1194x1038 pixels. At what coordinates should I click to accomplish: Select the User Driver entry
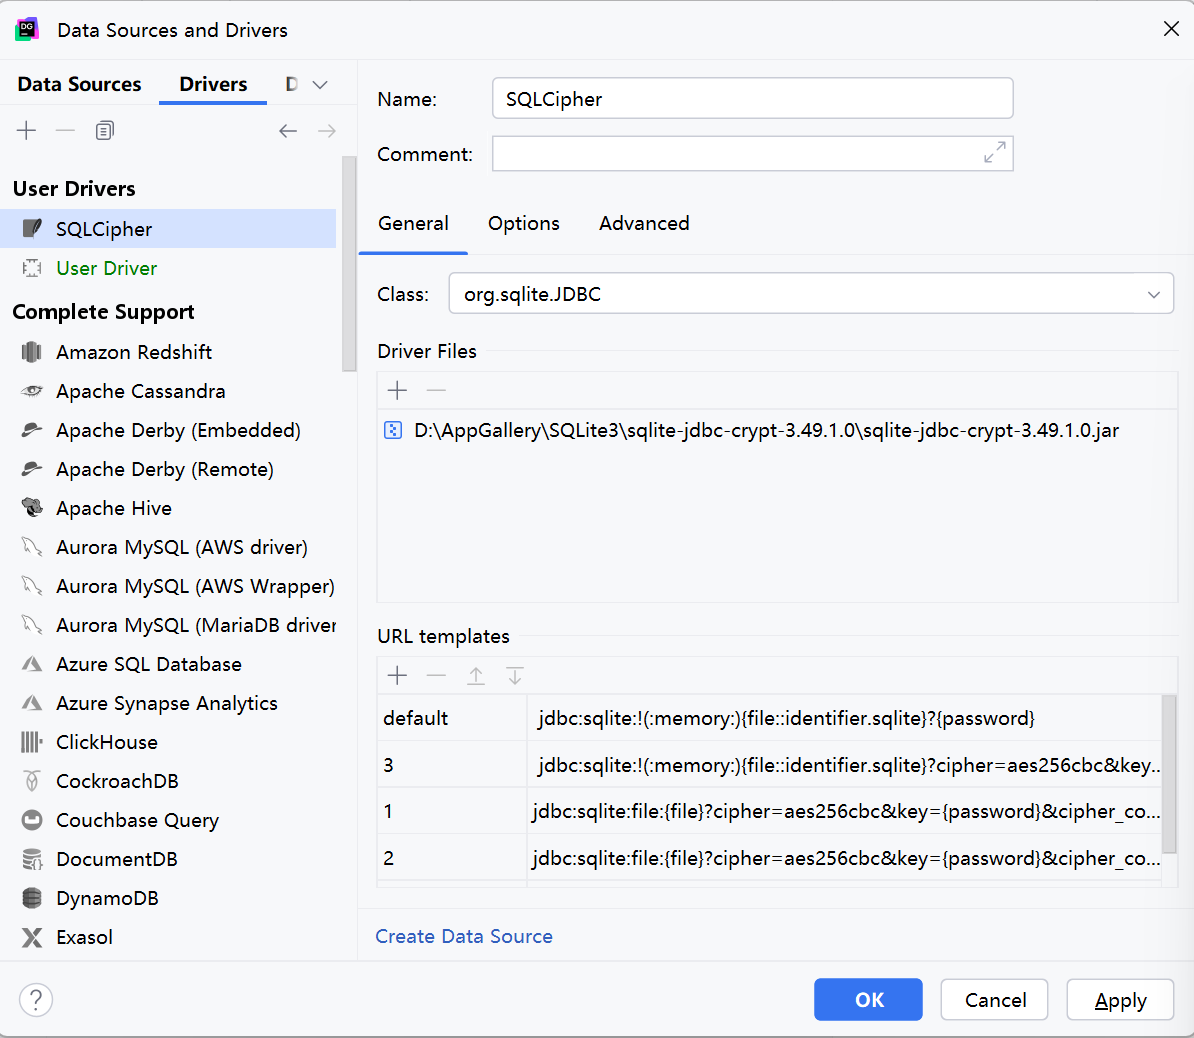[x=168, y=268]
